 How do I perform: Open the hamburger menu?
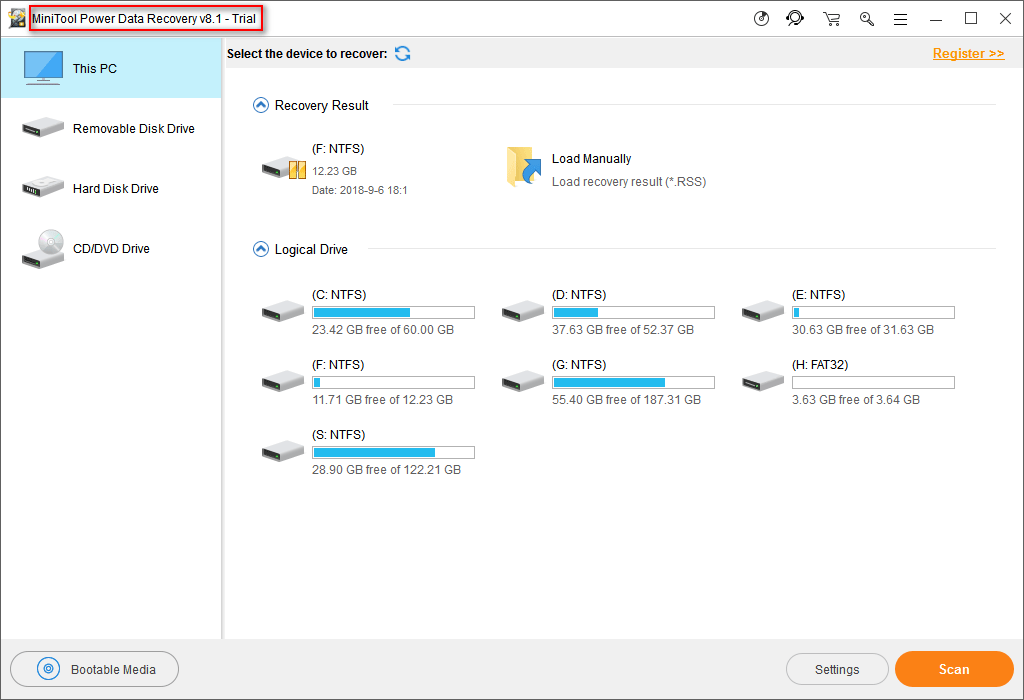tap(900, 18)
